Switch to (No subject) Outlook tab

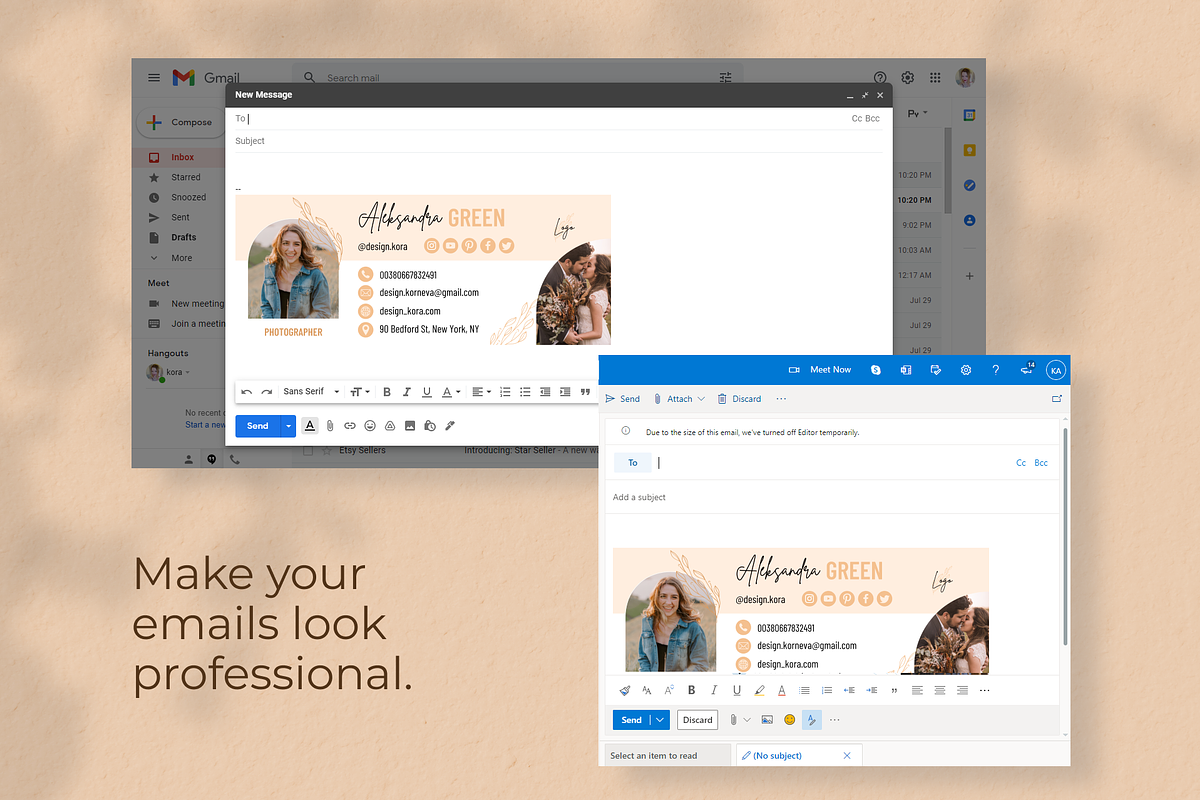798,755
